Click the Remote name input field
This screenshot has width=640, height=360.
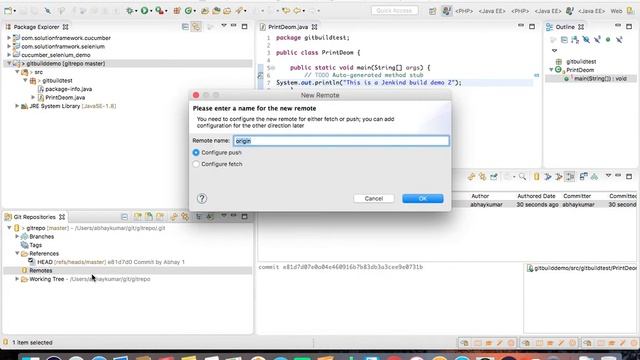[x=341, y=141]
